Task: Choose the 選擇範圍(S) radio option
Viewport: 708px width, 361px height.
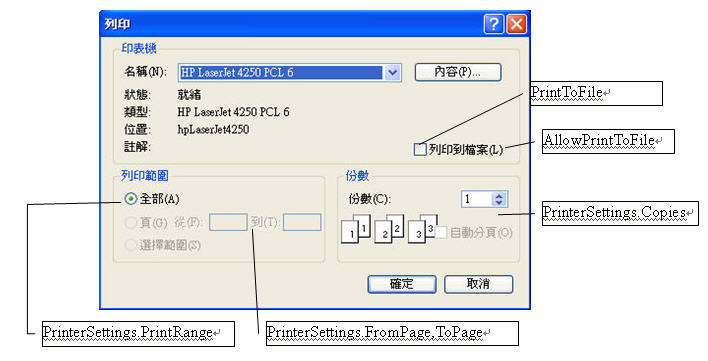Action: (x=130, y=245)
